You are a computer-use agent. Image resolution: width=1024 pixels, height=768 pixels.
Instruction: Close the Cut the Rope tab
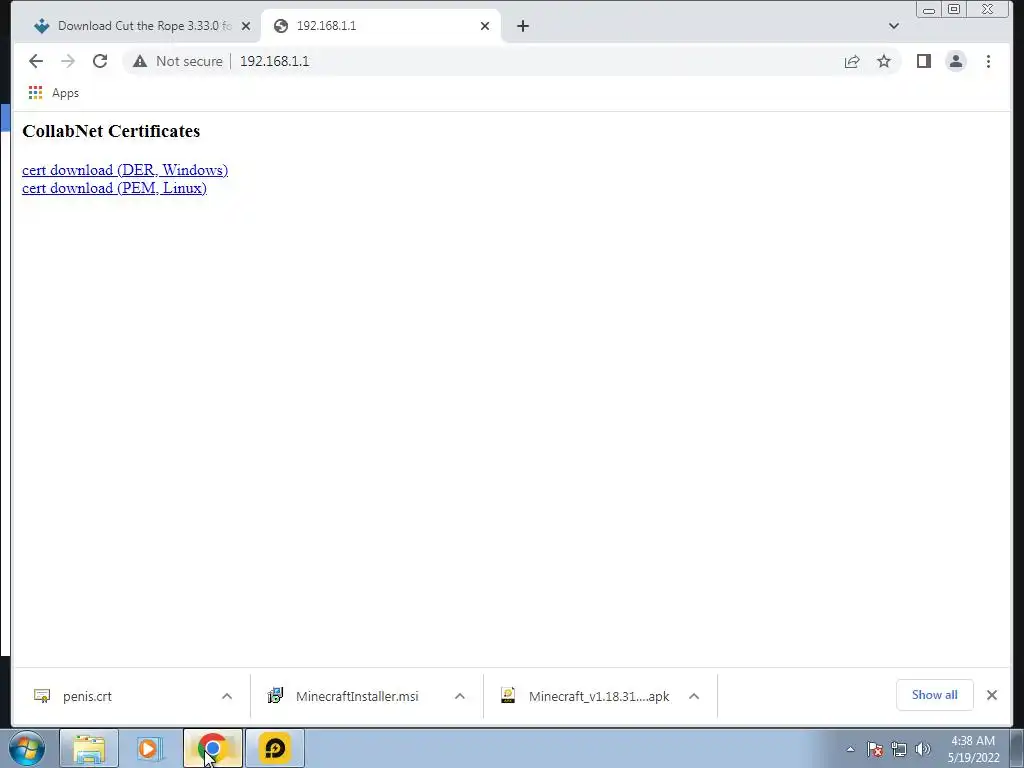click(246, 26)
